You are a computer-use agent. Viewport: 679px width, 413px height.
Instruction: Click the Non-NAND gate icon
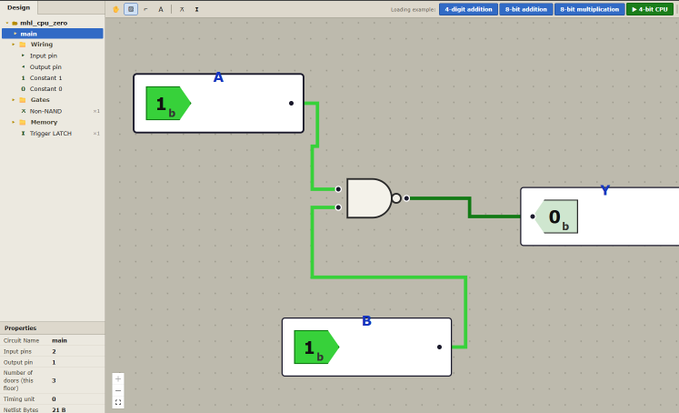[23, 111]
